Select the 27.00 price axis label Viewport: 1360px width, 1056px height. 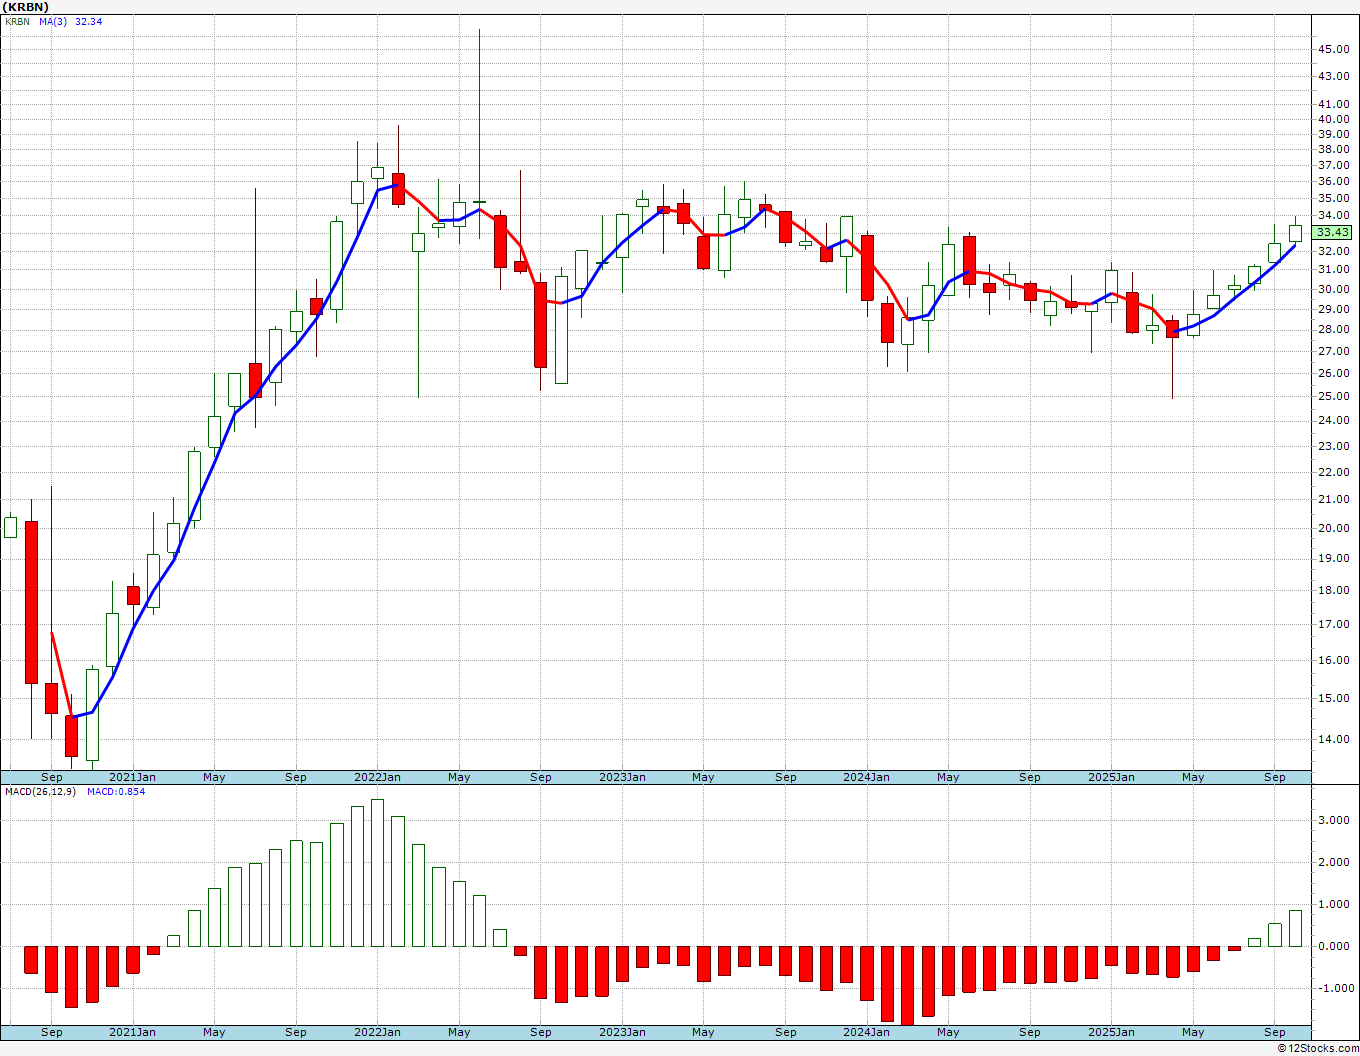(1333, 351)
